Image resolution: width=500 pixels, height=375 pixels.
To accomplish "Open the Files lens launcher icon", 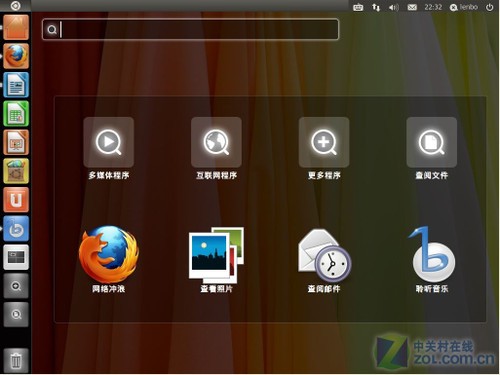I will click(16, 315).
